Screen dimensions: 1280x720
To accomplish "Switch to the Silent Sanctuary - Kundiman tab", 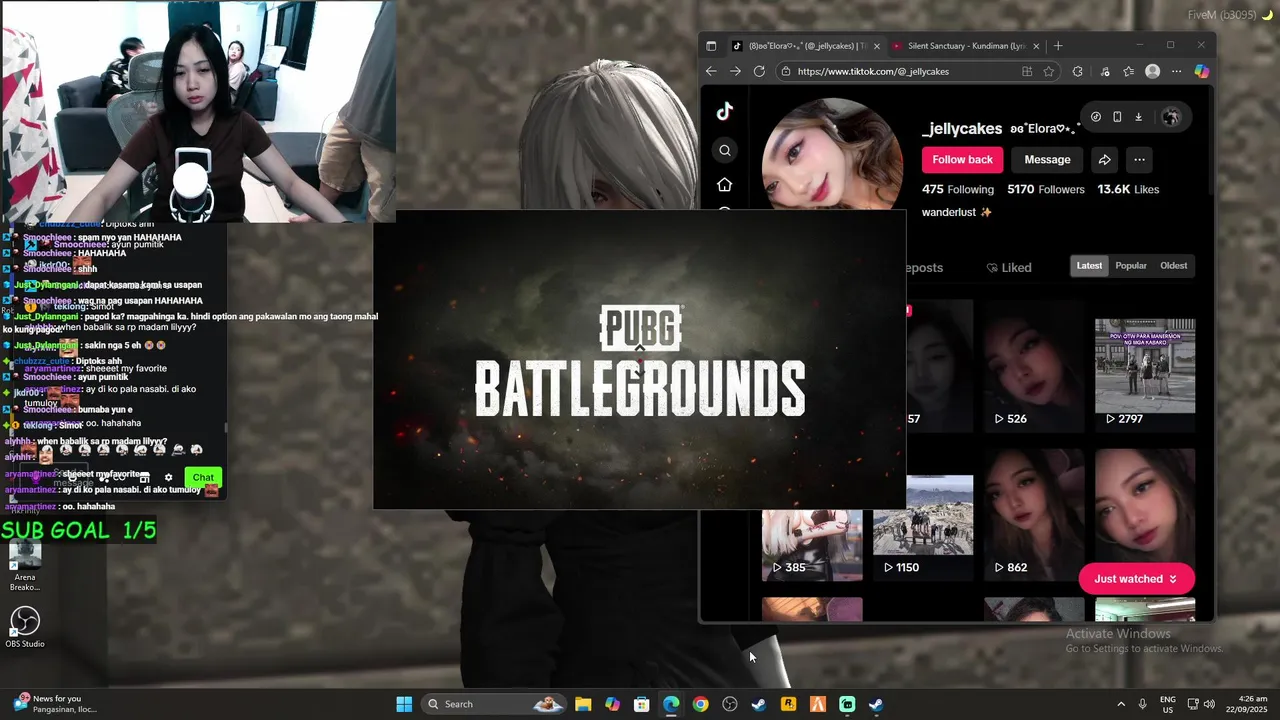I will point(966,46).
